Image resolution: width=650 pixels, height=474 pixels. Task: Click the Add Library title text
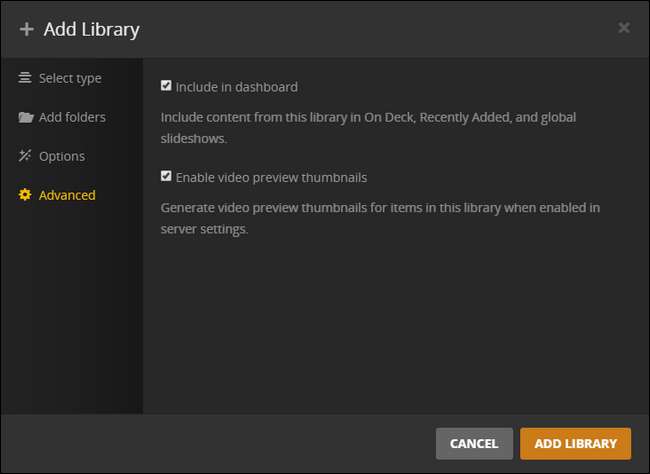pos(91,29)
